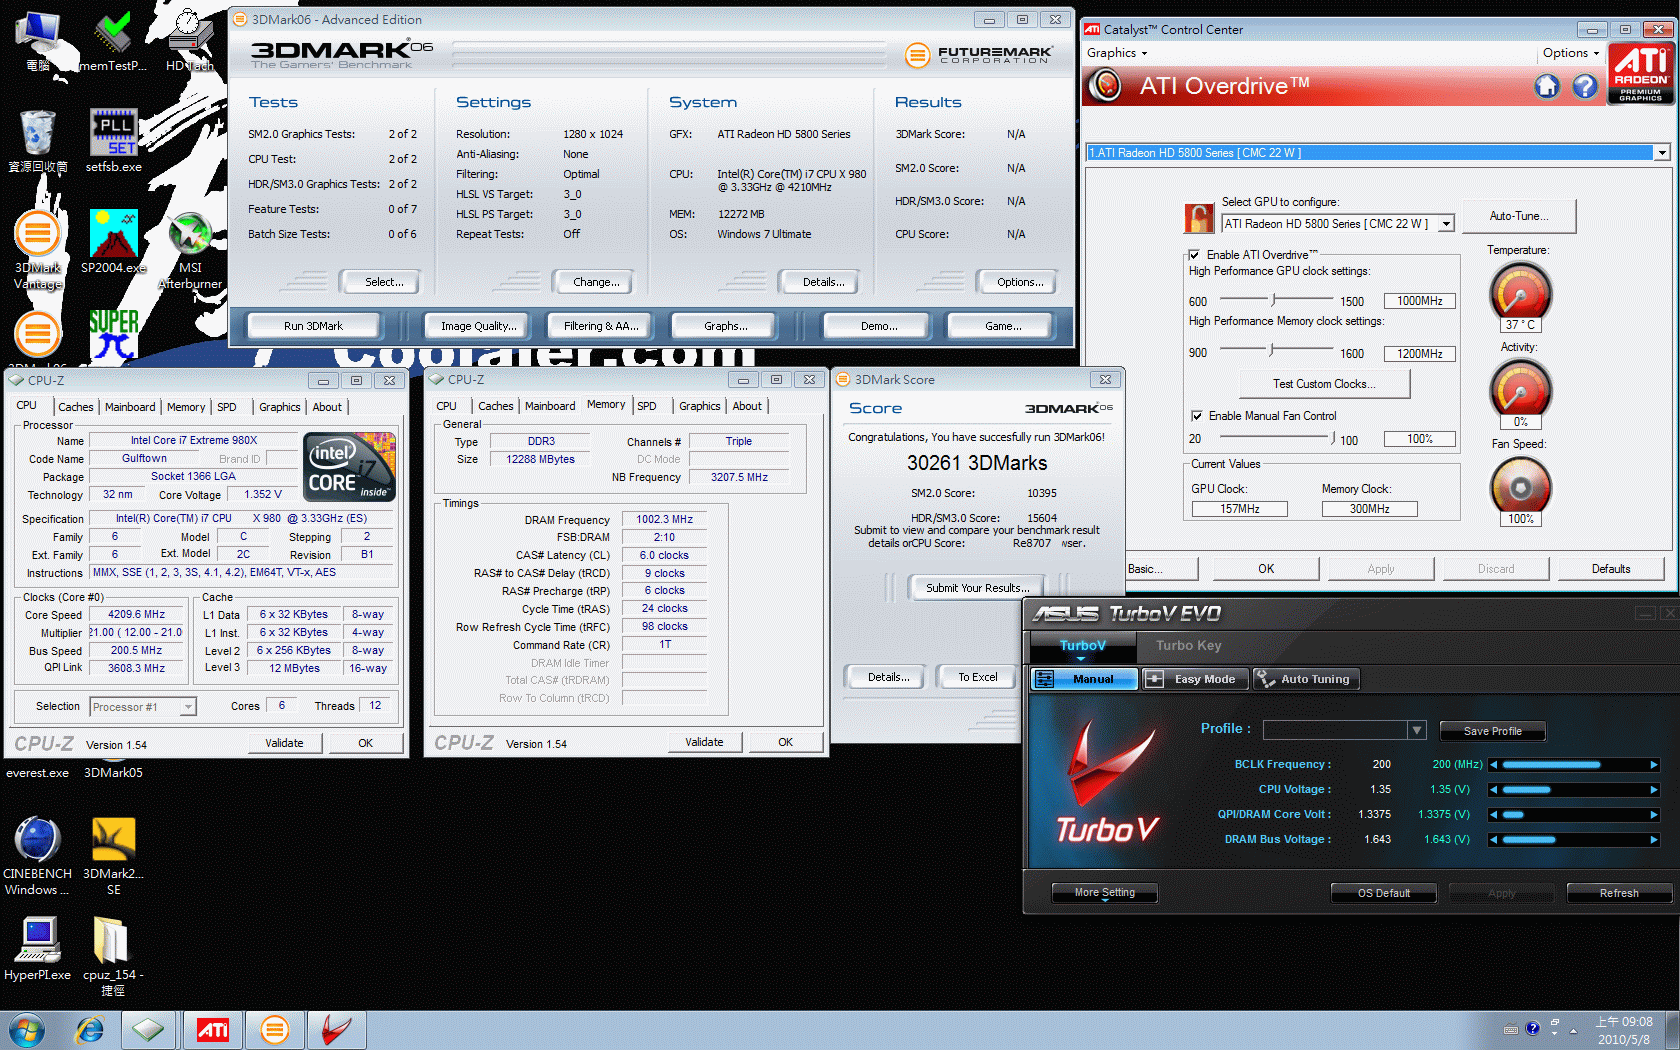Show hidden tray icons arrow
Image resolution: width=1680 pixels, height=1050 pixels.
[1574, 1030]
